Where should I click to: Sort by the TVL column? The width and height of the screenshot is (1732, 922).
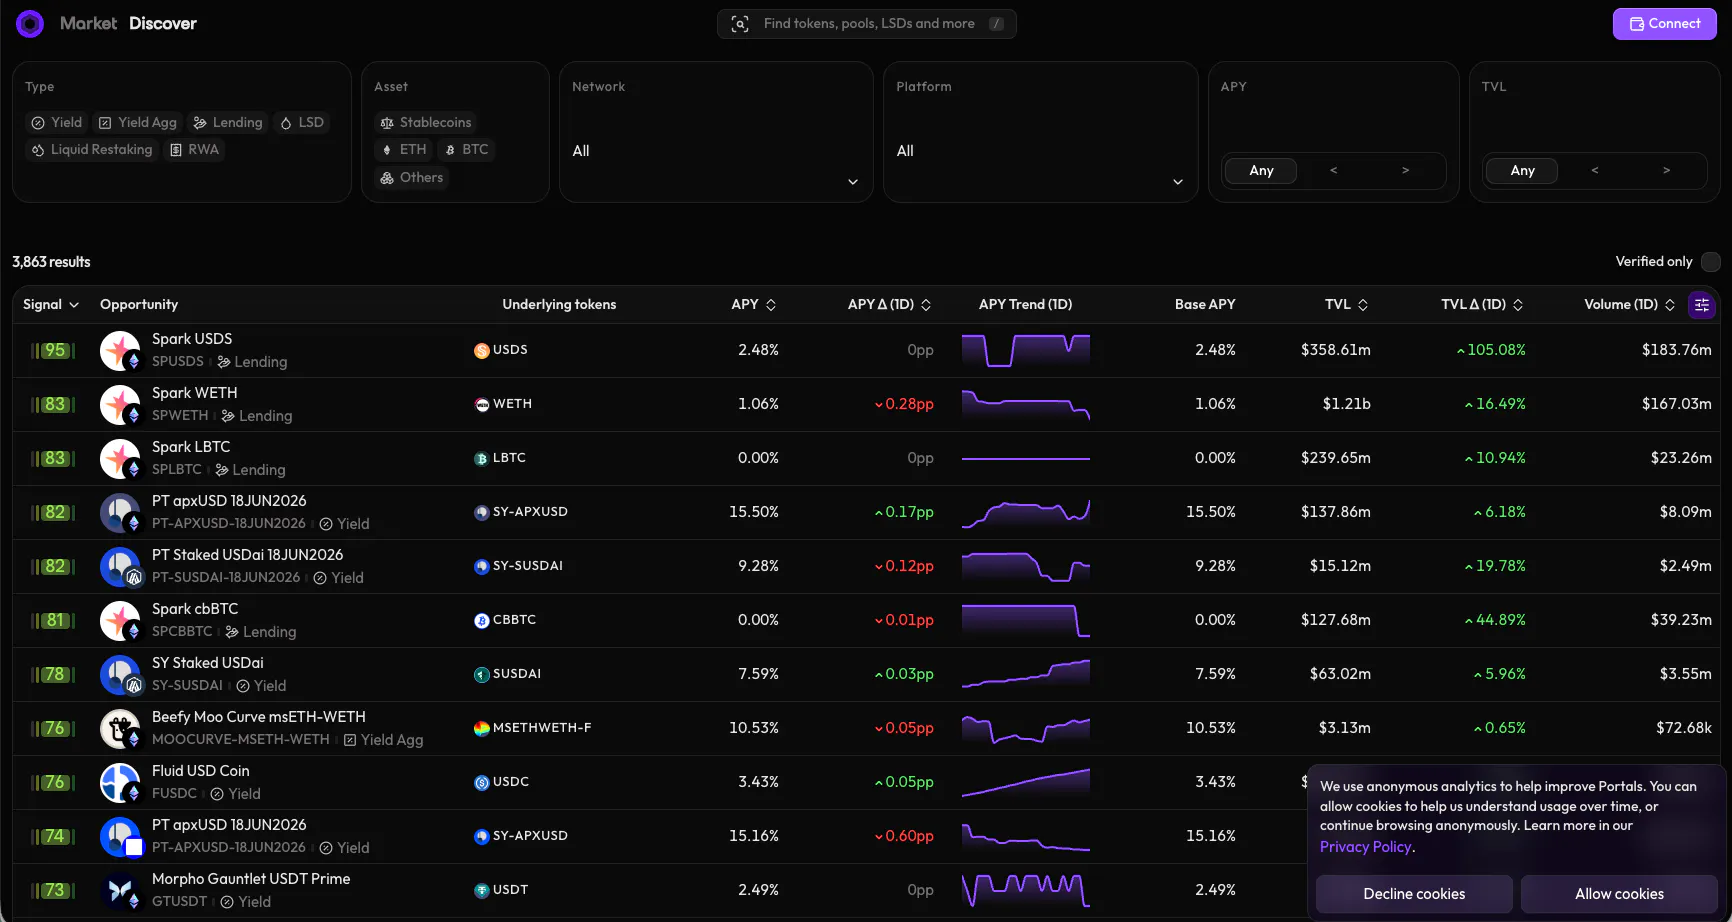1347,305
